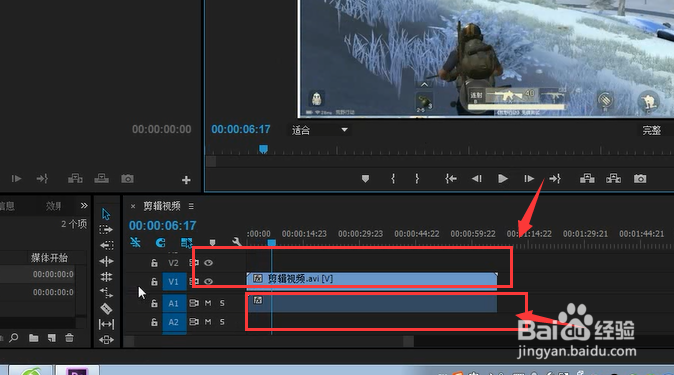Go to In point in Program monitor
Image resolution: width=674 pixels, height=375 pixels.
tap(451, 178)
